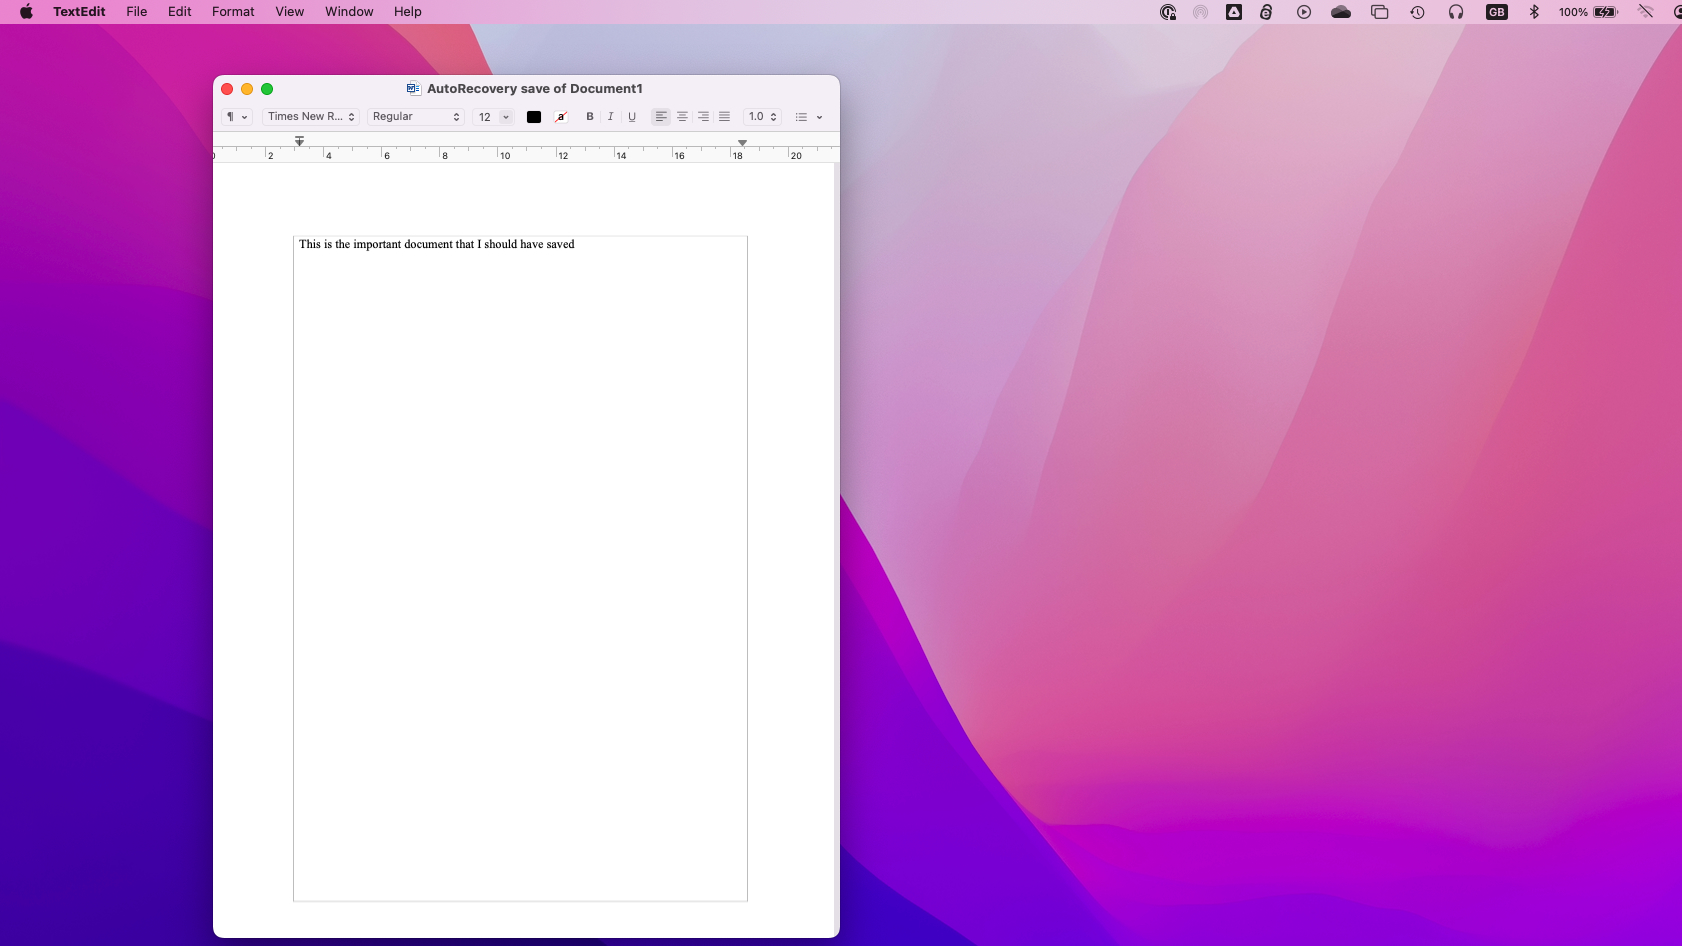Open the Format menu
The height and width of the screenshot is (946, 1682).
point(232,11)
